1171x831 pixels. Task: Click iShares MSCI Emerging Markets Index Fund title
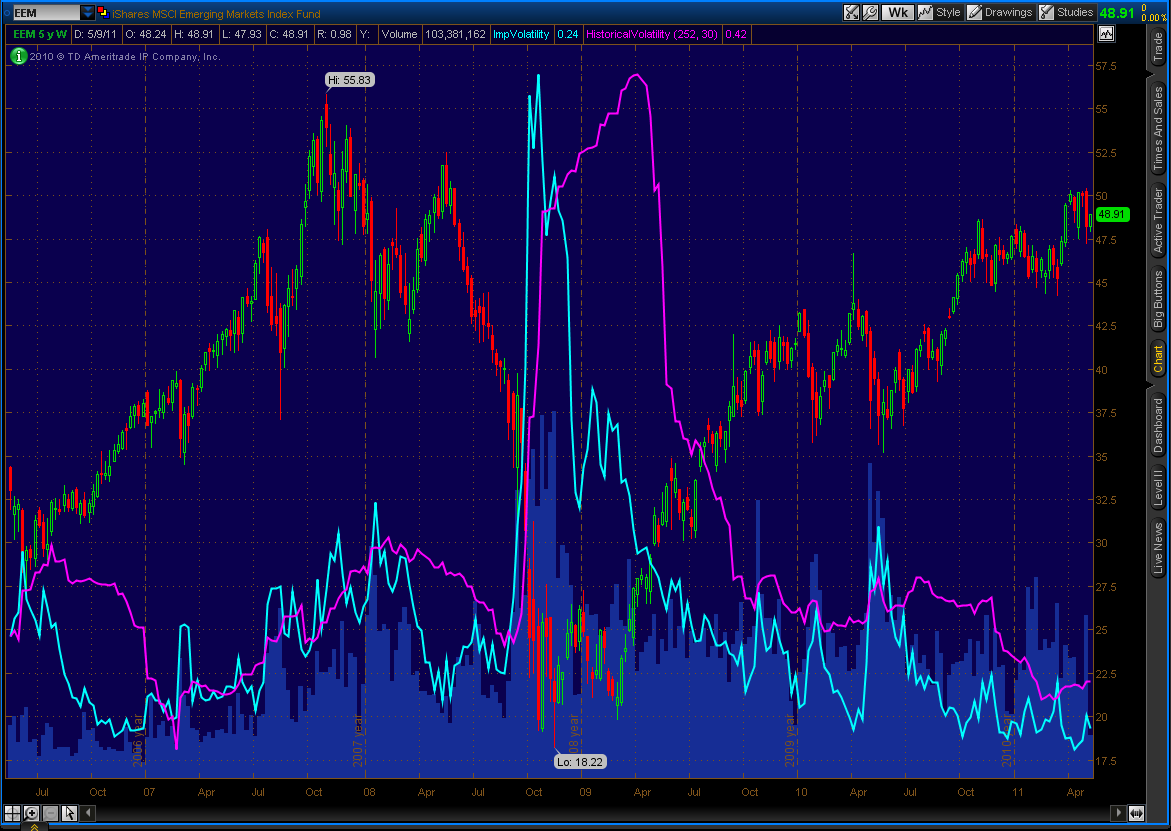(217, 13)
